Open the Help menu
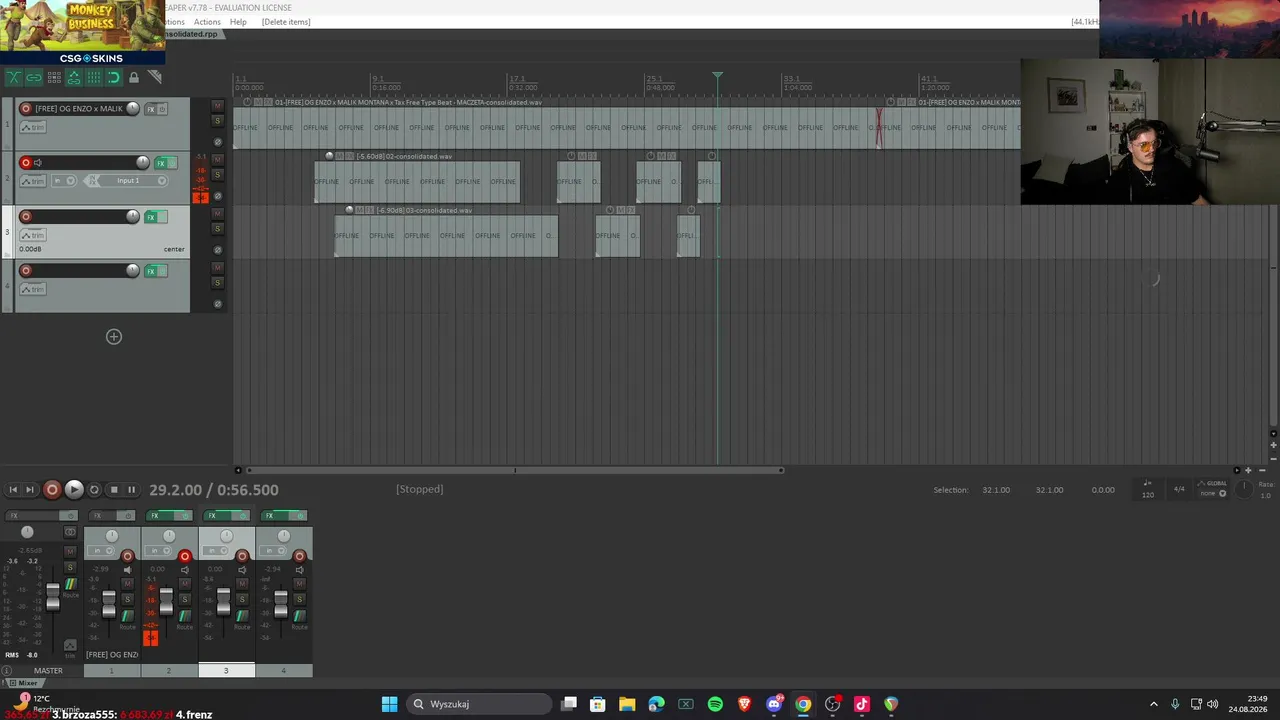This screenshot has height=720, width=1280. point(238,22)
